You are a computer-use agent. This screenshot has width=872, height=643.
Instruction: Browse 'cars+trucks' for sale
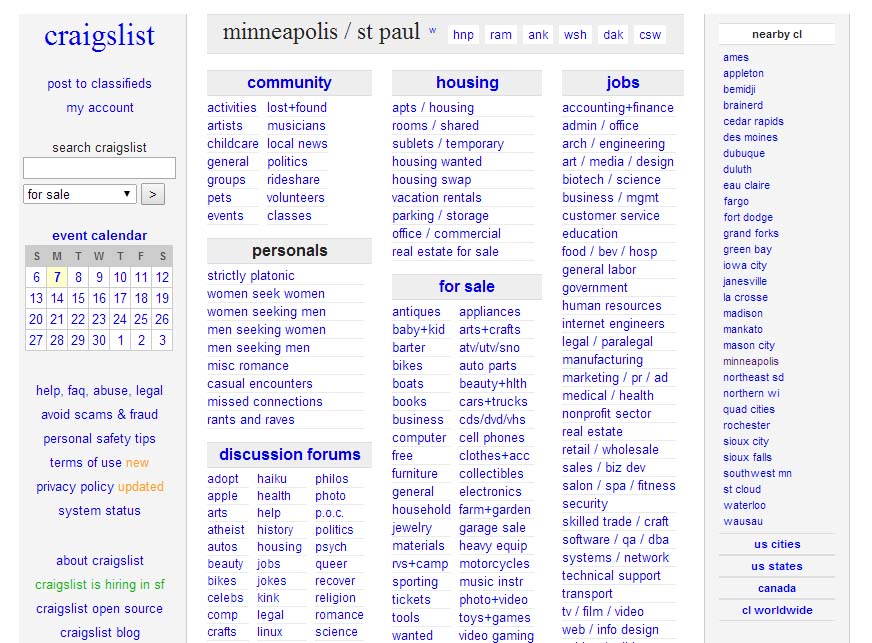[x=493, y=402]
